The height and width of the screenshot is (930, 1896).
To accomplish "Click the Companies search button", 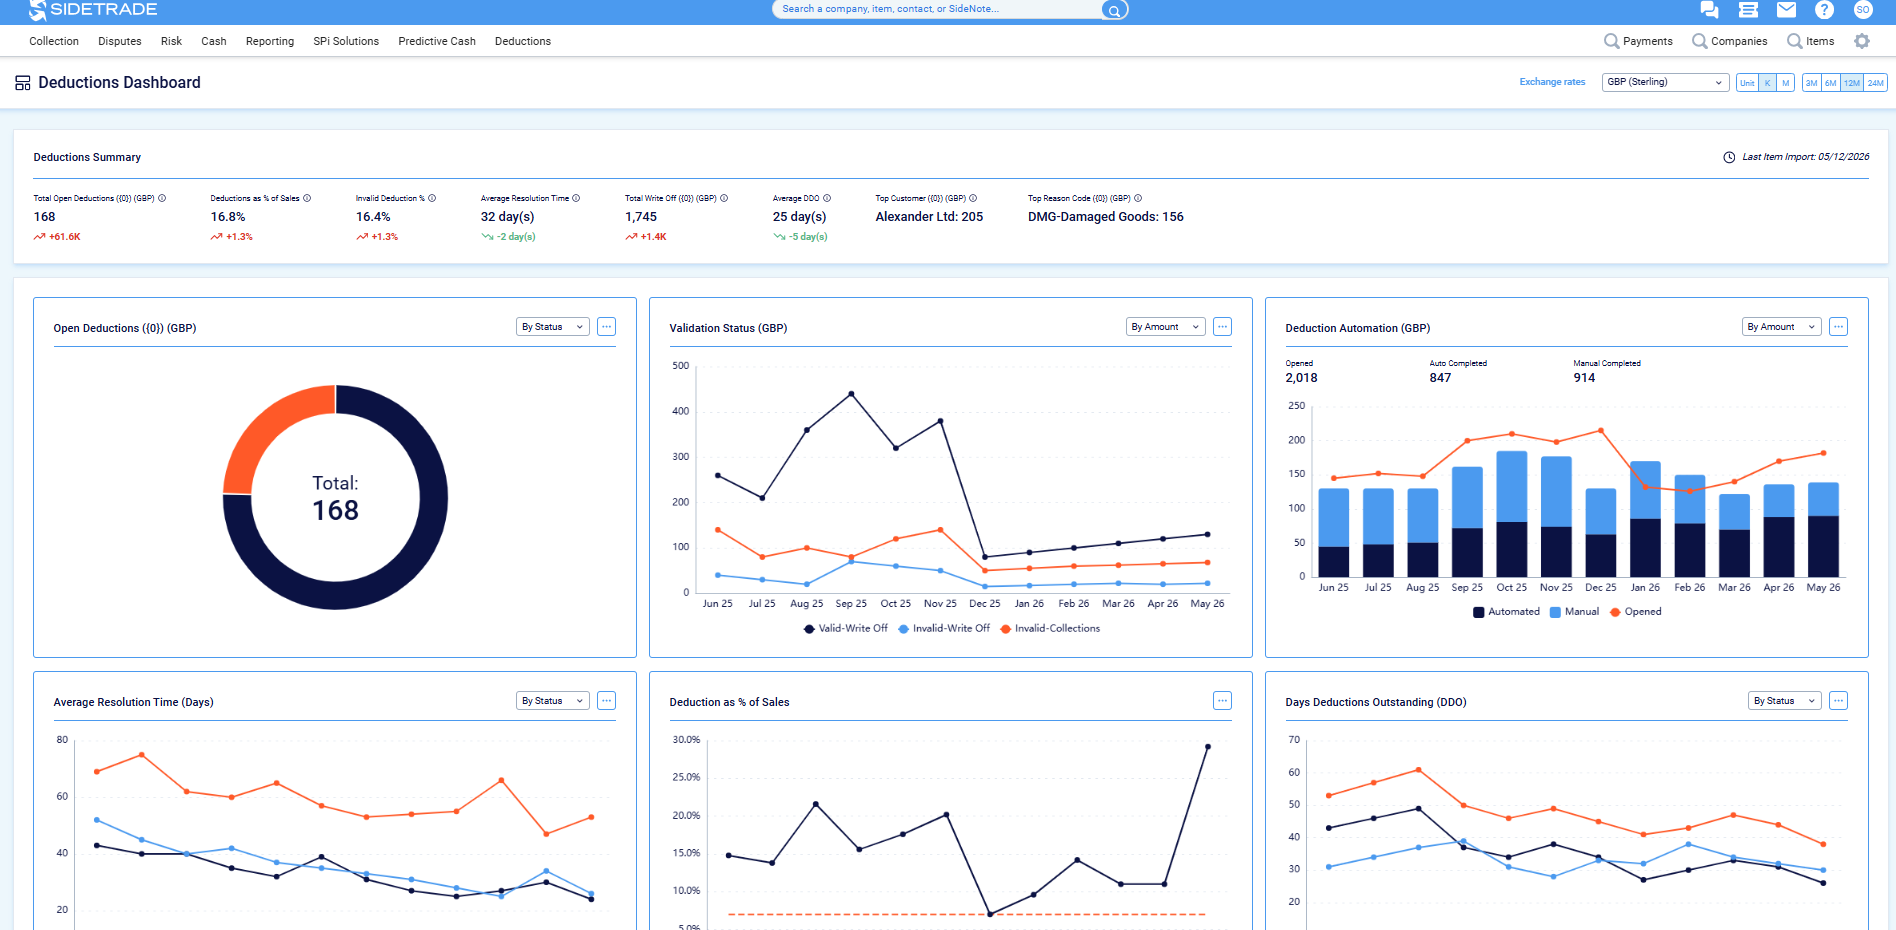I will point(1729,41).
